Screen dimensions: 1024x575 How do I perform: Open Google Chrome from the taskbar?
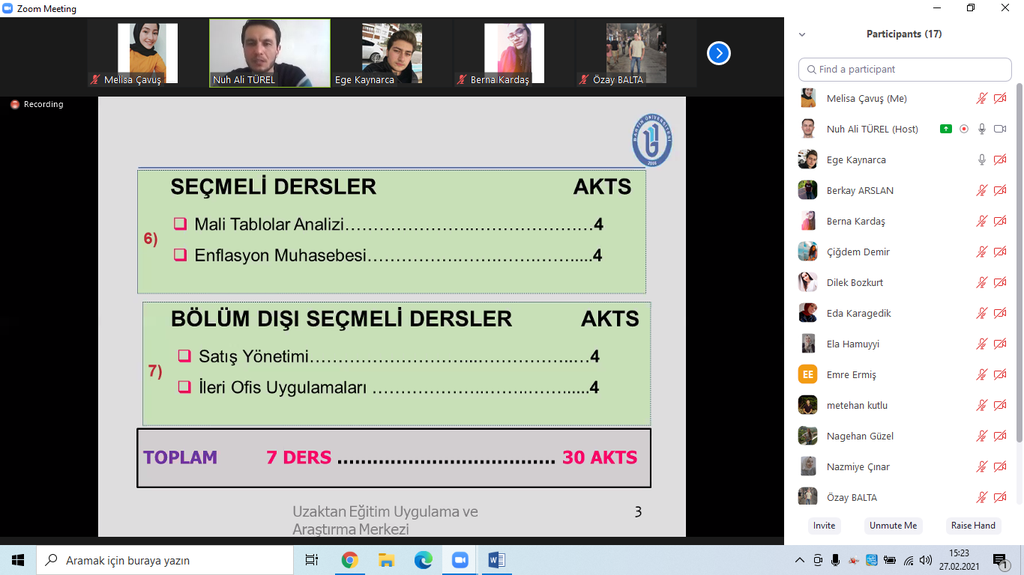click(349, 560)
